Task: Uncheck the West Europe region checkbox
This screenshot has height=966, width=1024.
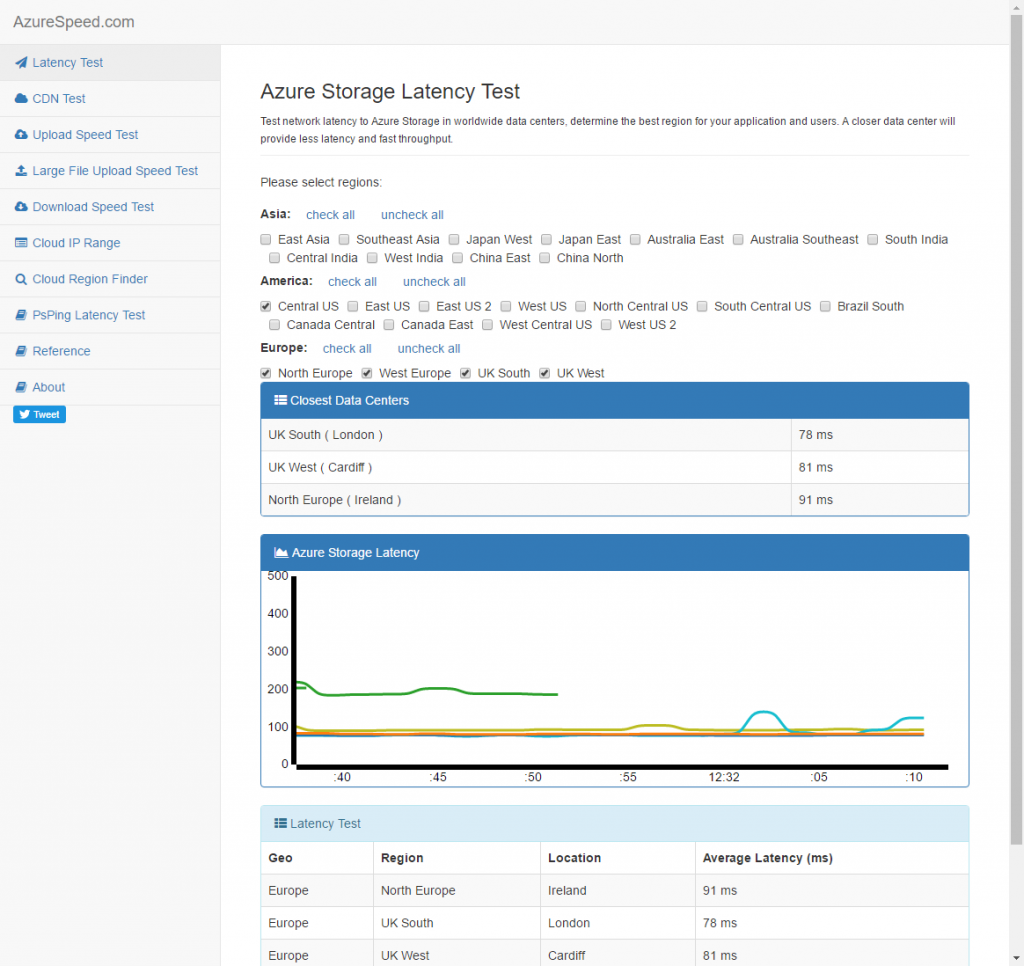Action: click(366, 372)
